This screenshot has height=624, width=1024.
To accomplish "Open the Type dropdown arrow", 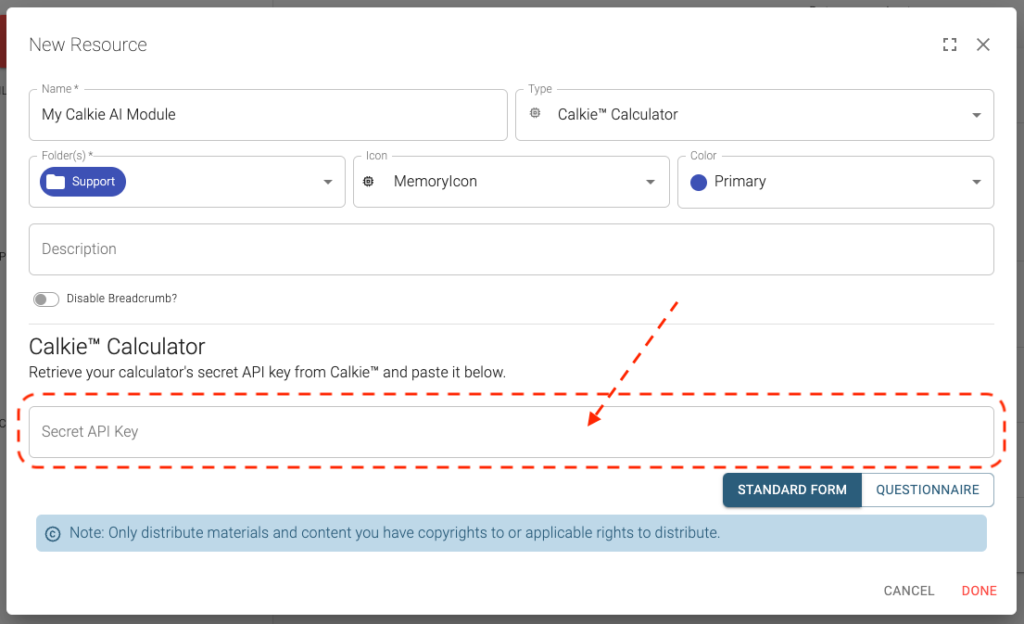I will point(976,115).
